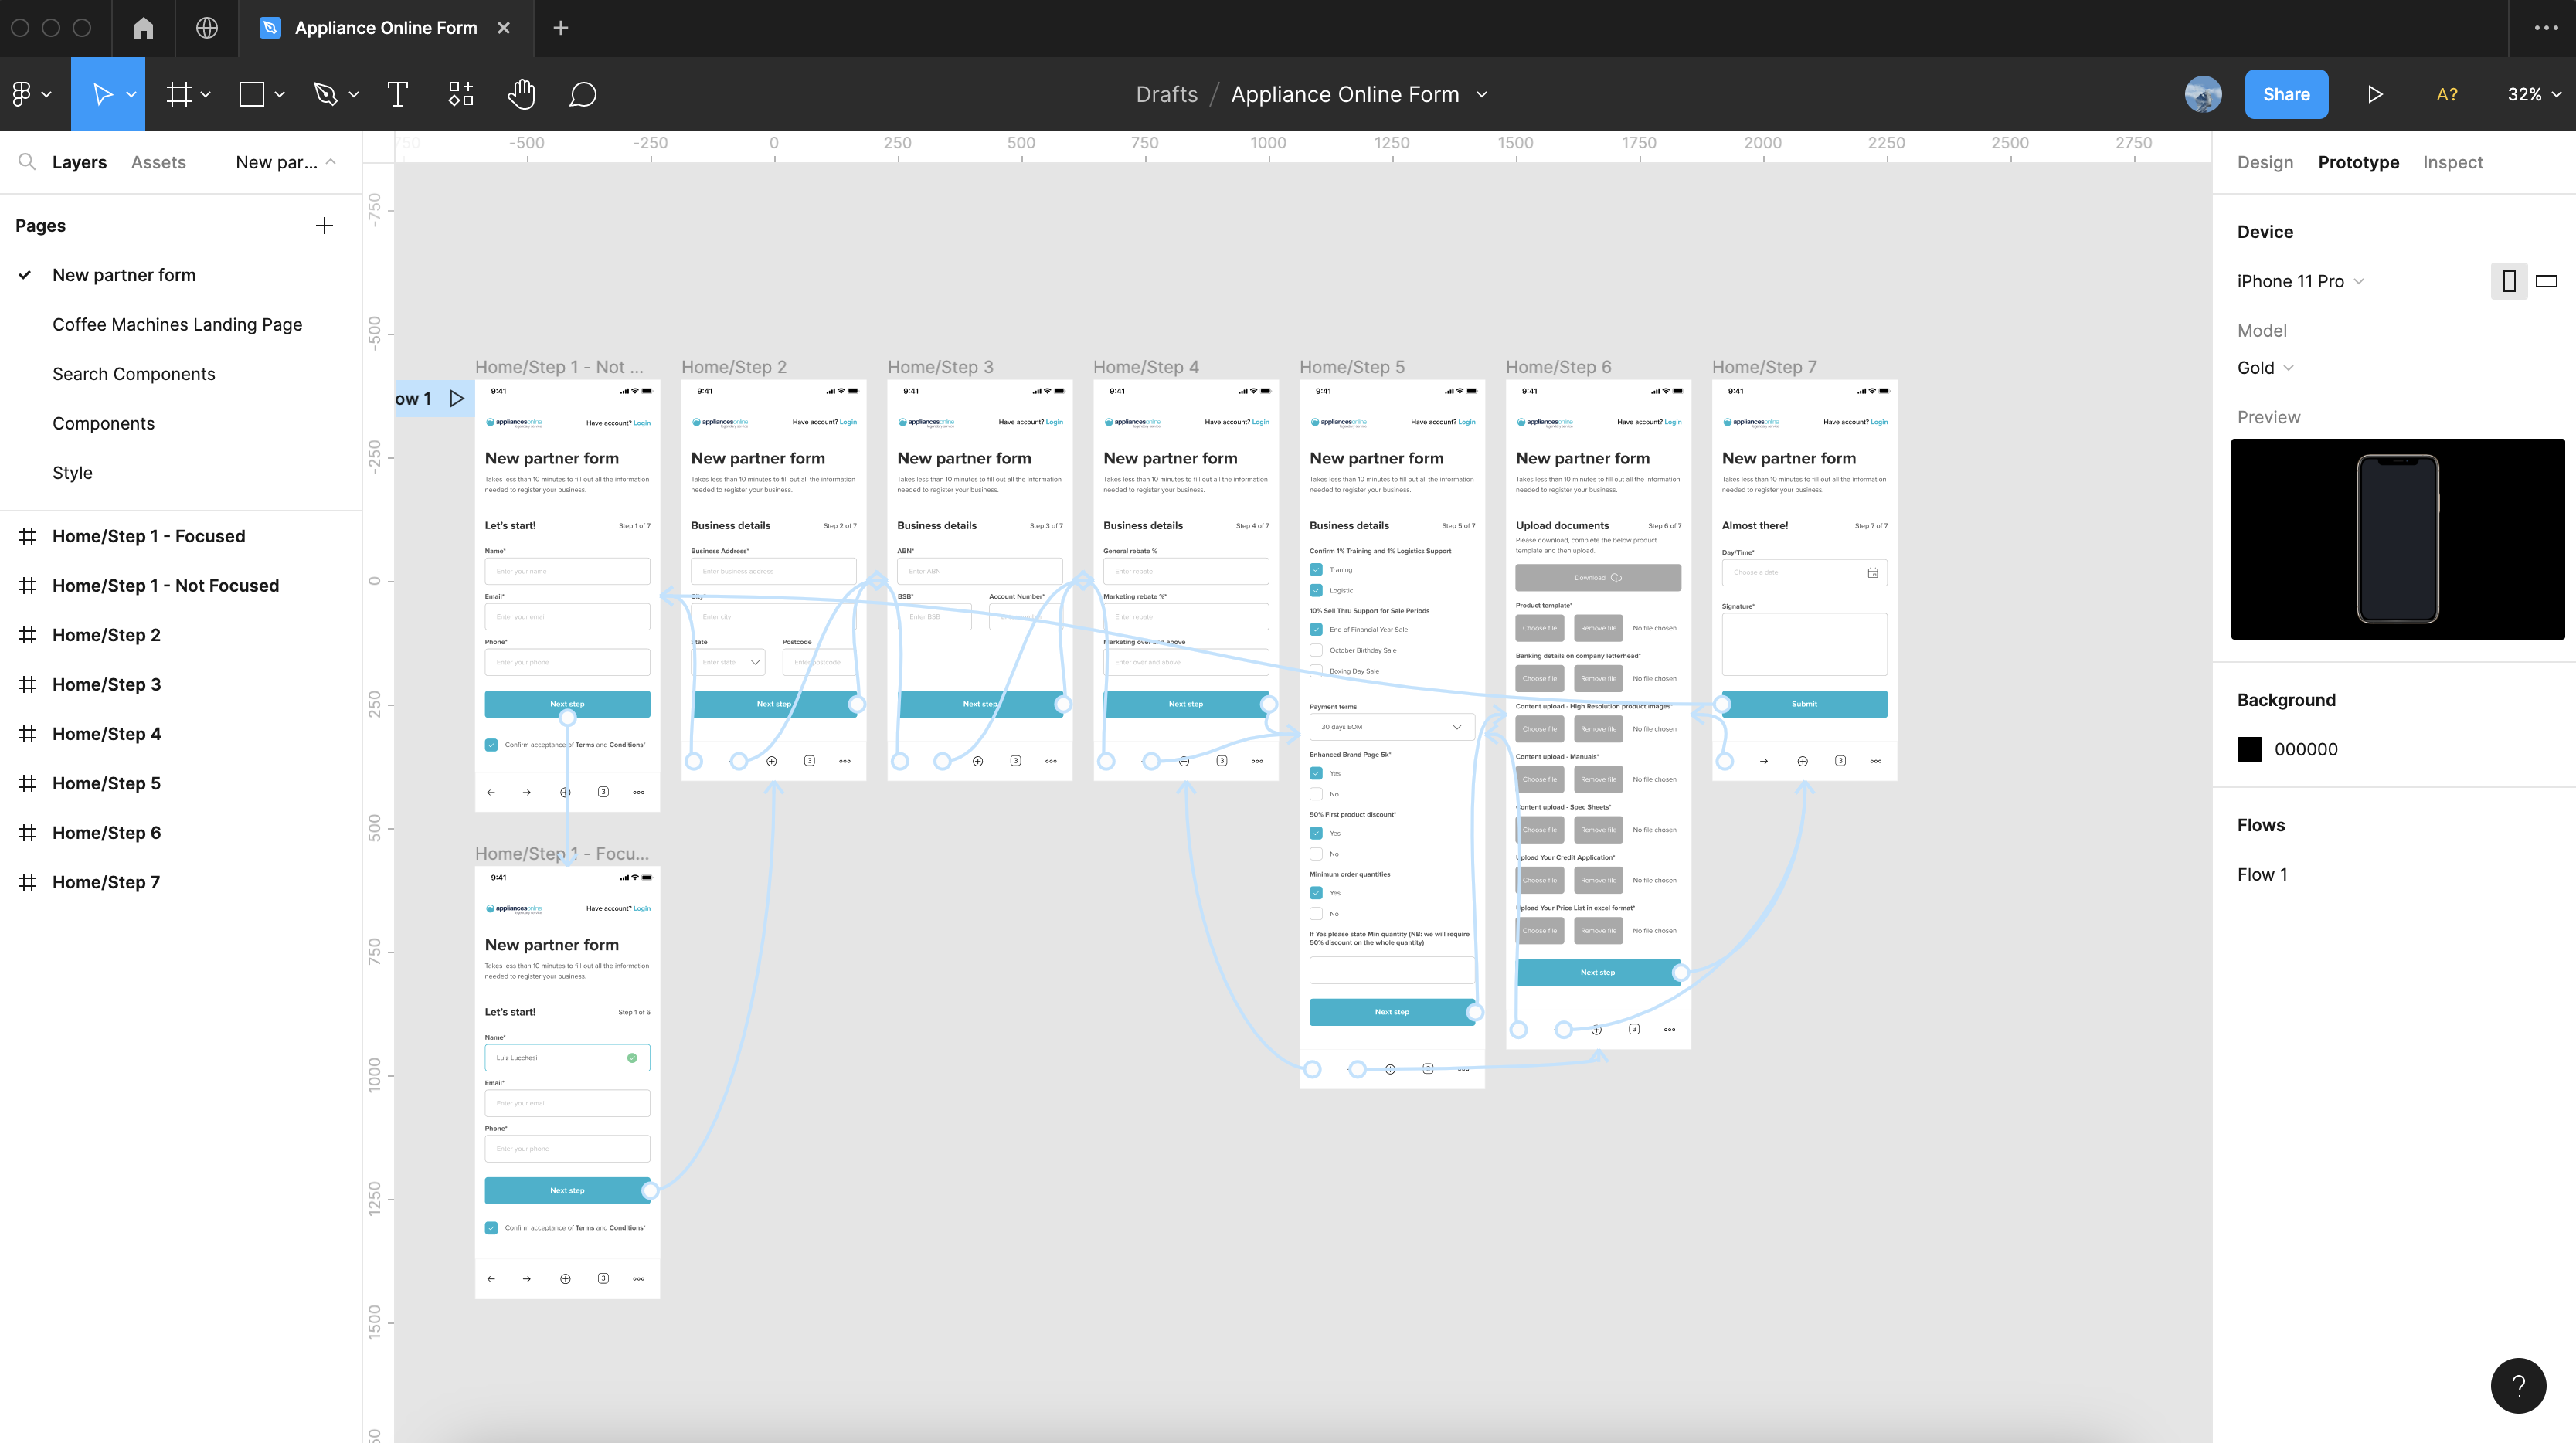Select the New partner form page
This screenshot has width=2576, height=1443.
tap(124, 275)
